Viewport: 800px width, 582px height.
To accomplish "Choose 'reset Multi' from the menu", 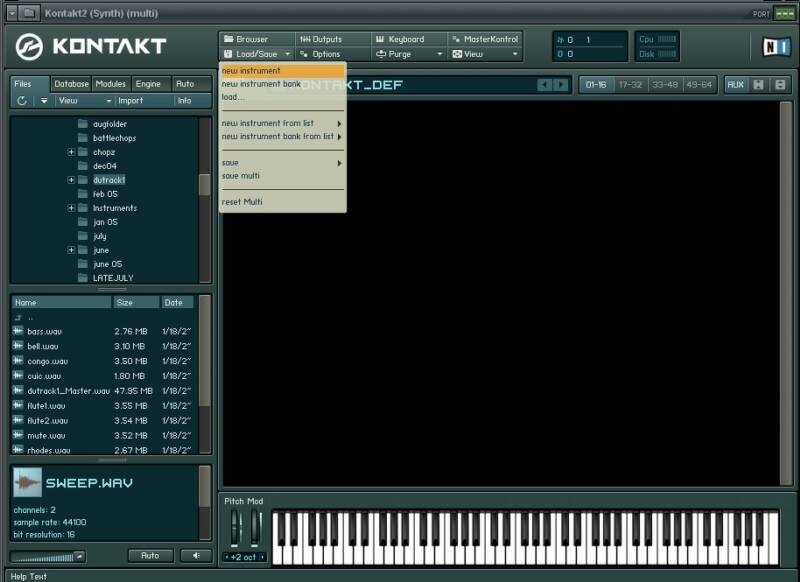I will tap(283, 202).
